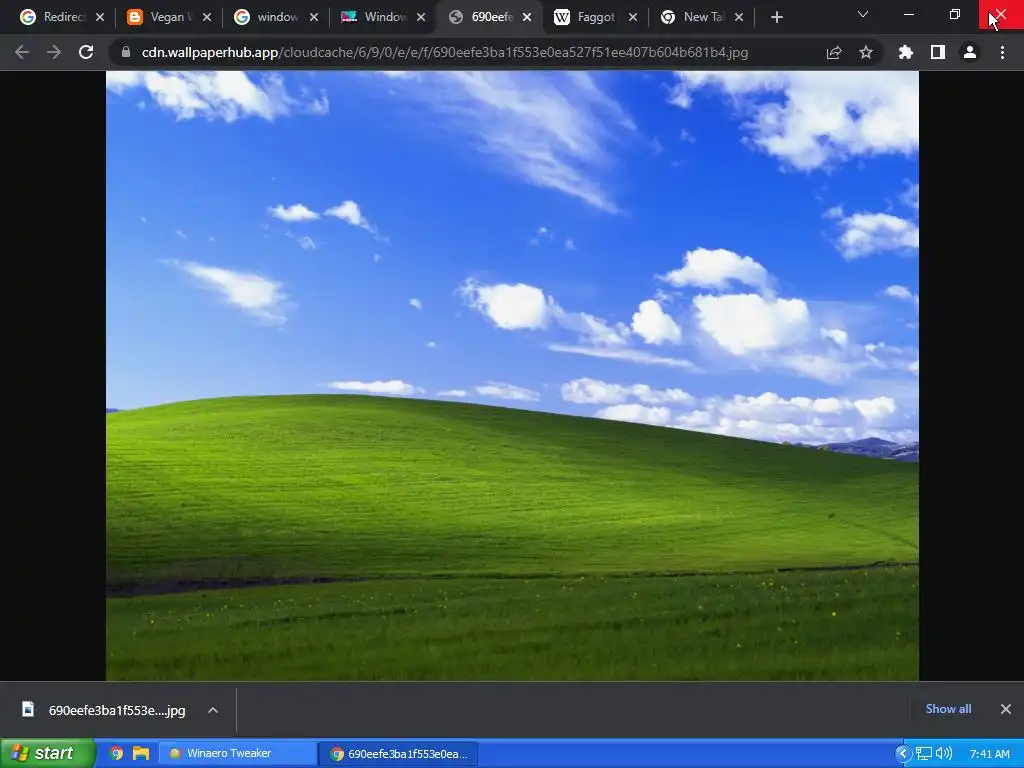Close the Google 'window' tab
The width and height of the screenshot is (1024, 768).
pos(314,17)
